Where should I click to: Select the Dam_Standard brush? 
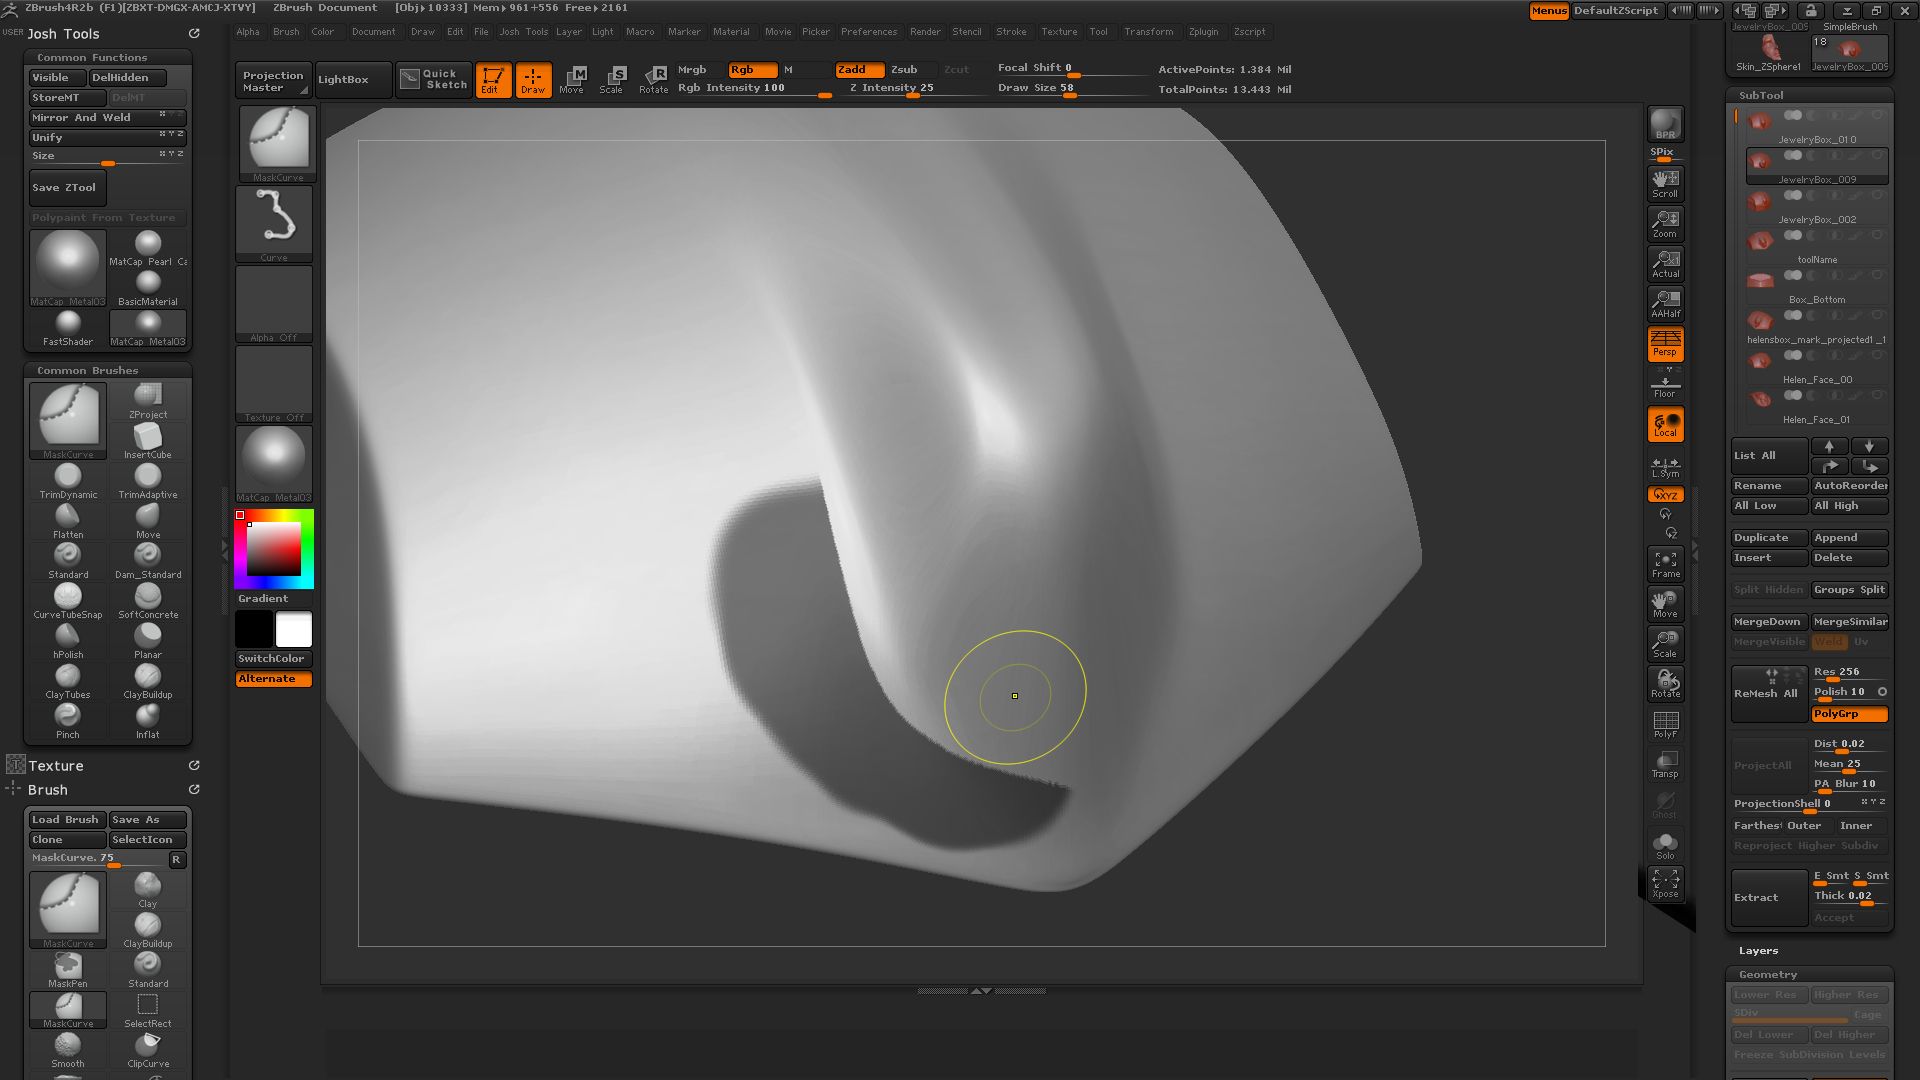(148, 561)
